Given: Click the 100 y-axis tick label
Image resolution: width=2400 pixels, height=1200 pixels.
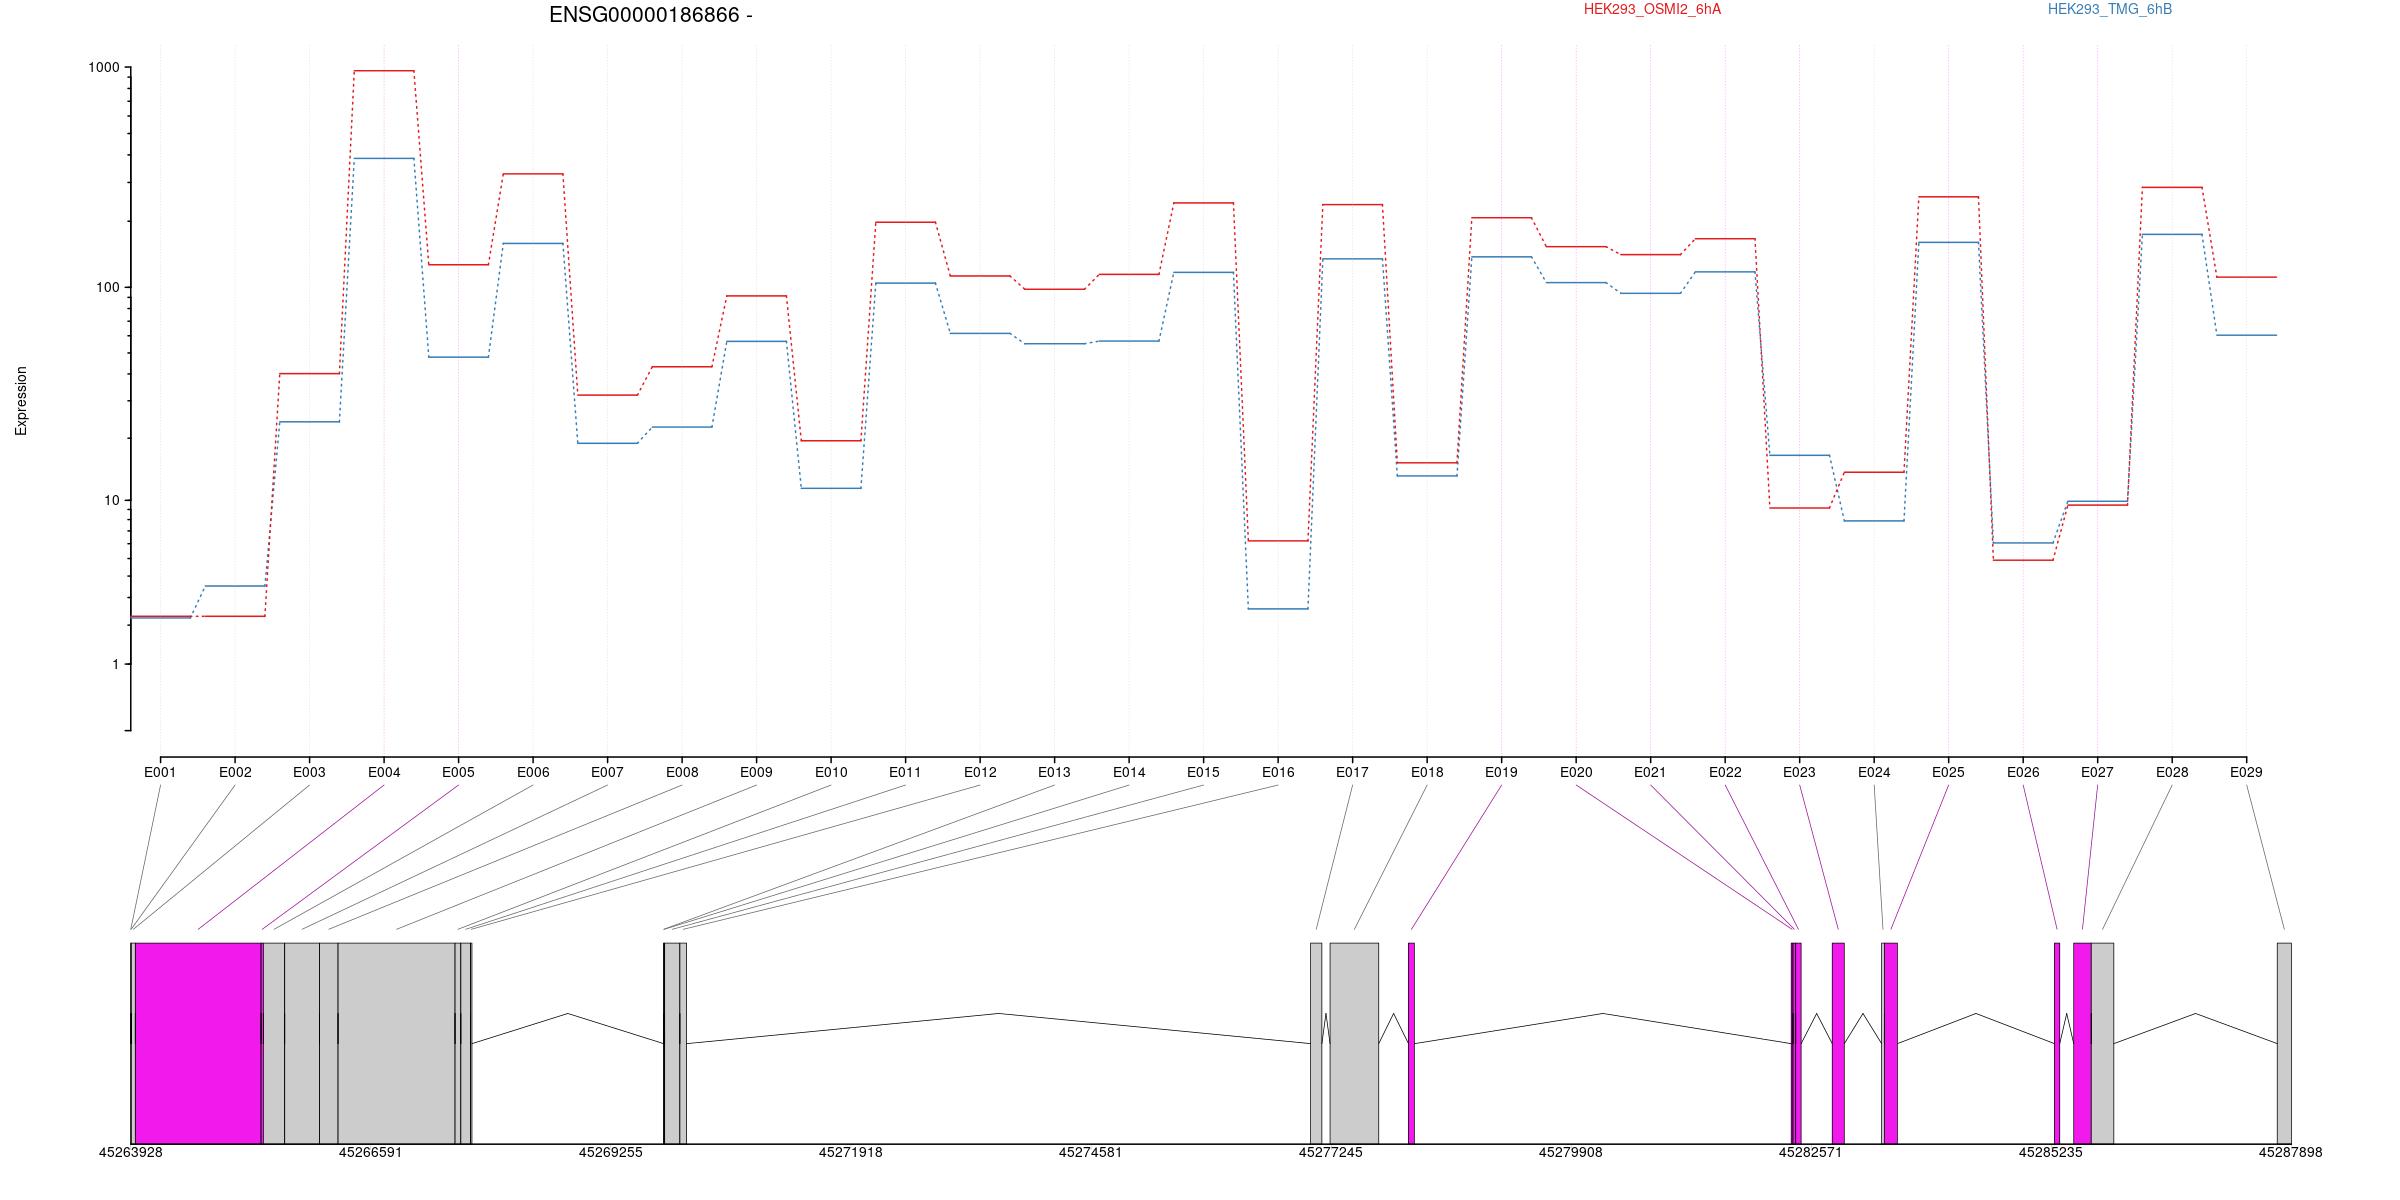Looking at the screenshot, I should tap(108, 287).
